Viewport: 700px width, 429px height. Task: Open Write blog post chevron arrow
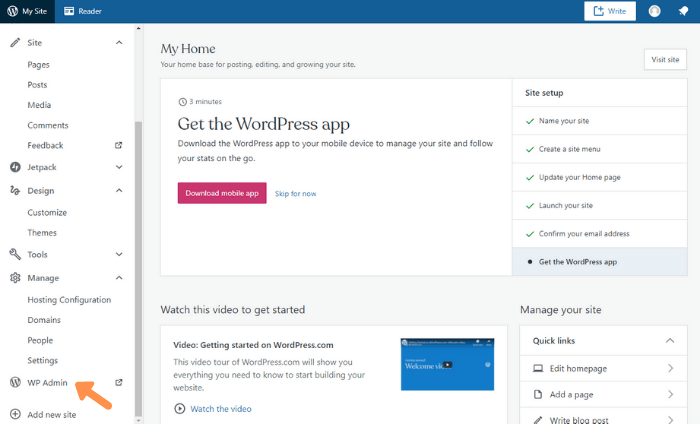pyautogui.click(x=671, y=420)
